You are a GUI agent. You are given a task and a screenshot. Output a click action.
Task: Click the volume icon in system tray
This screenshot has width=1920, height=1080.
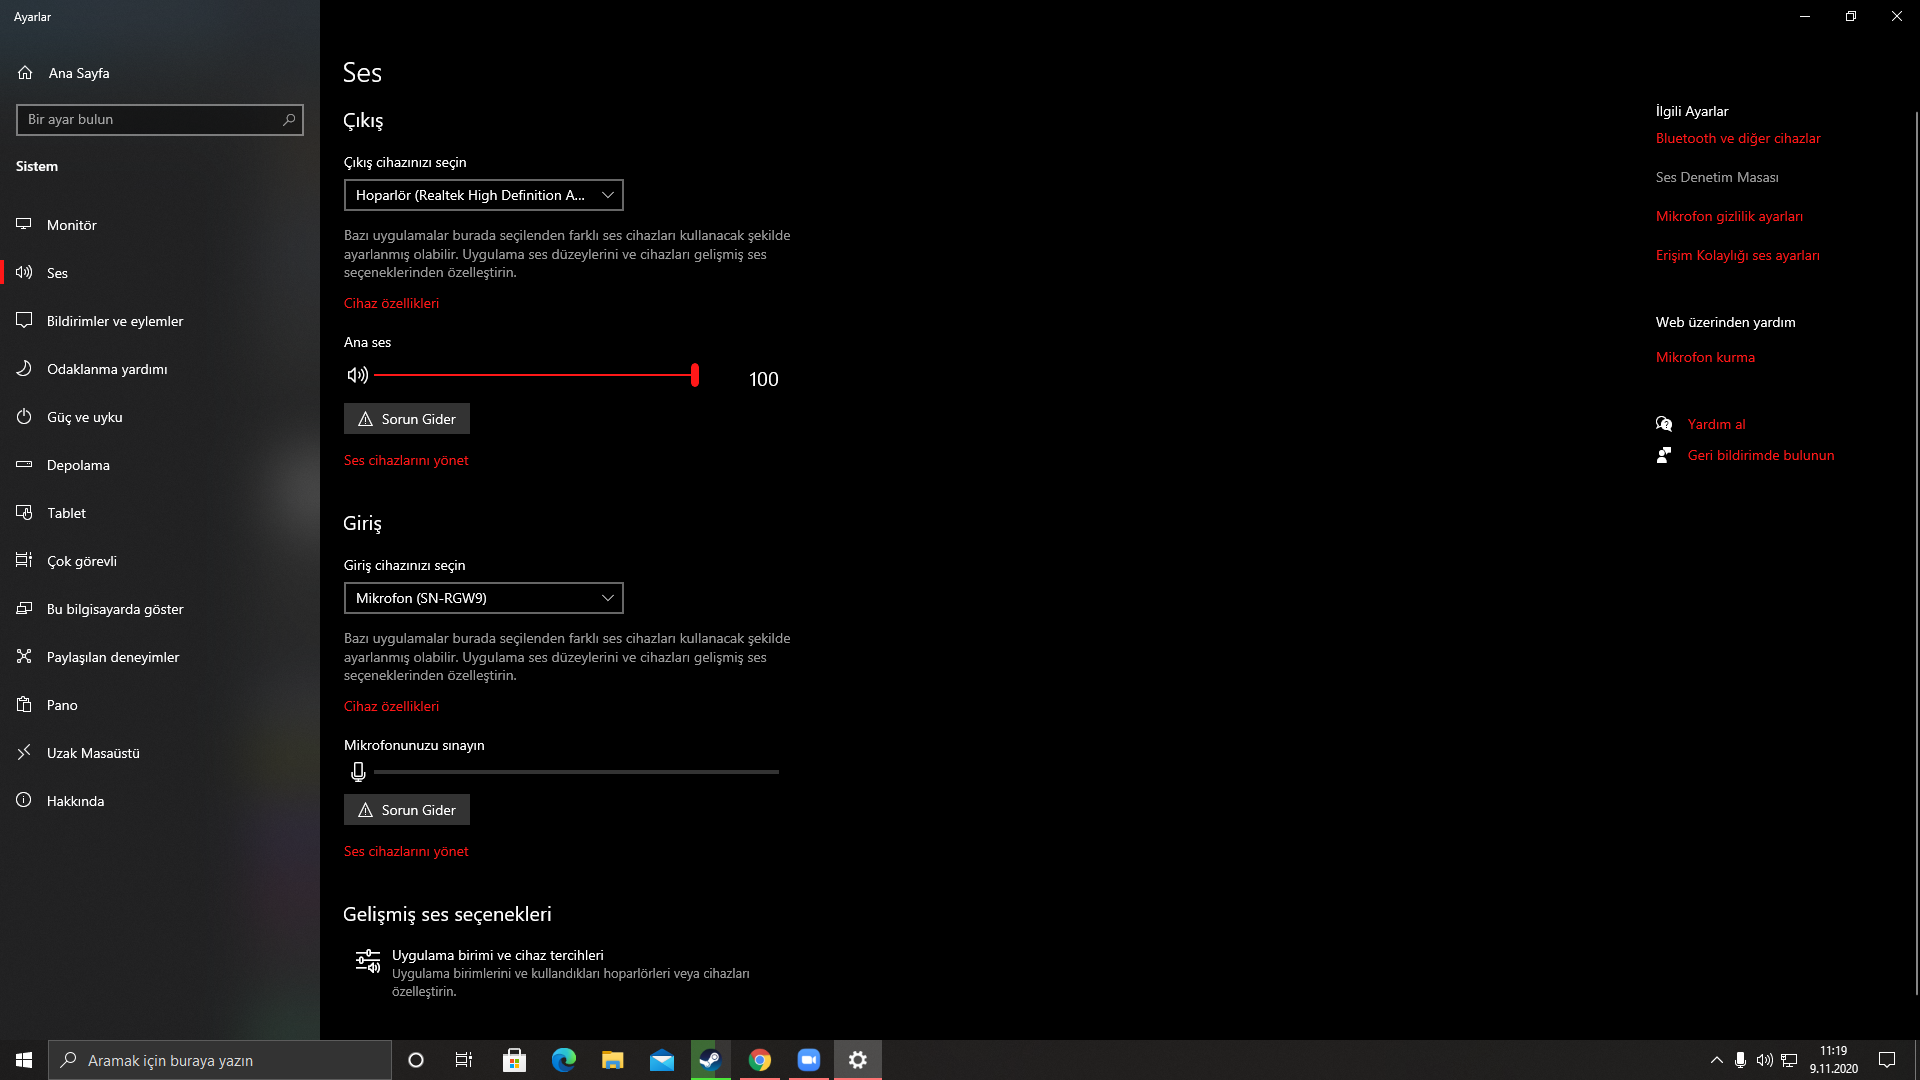pyautogui.click(x=1764, y=1060)
